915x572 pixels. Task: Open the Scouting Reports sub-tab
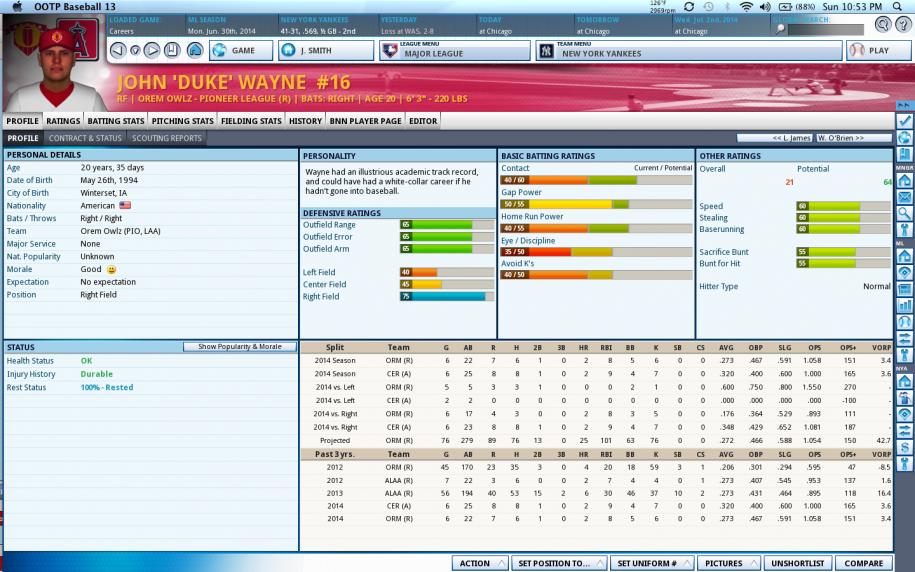point(166,138)
